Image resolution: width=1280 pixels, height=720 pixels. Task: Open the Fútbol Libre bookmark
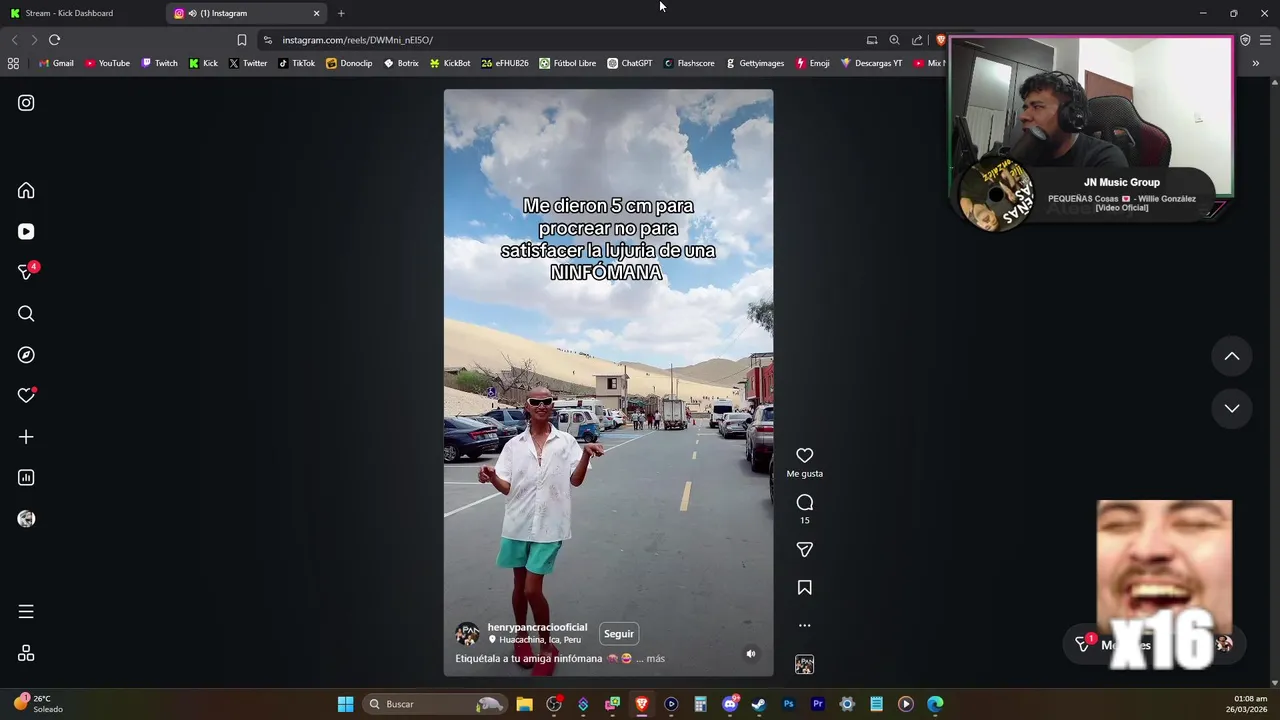(567, 63)
